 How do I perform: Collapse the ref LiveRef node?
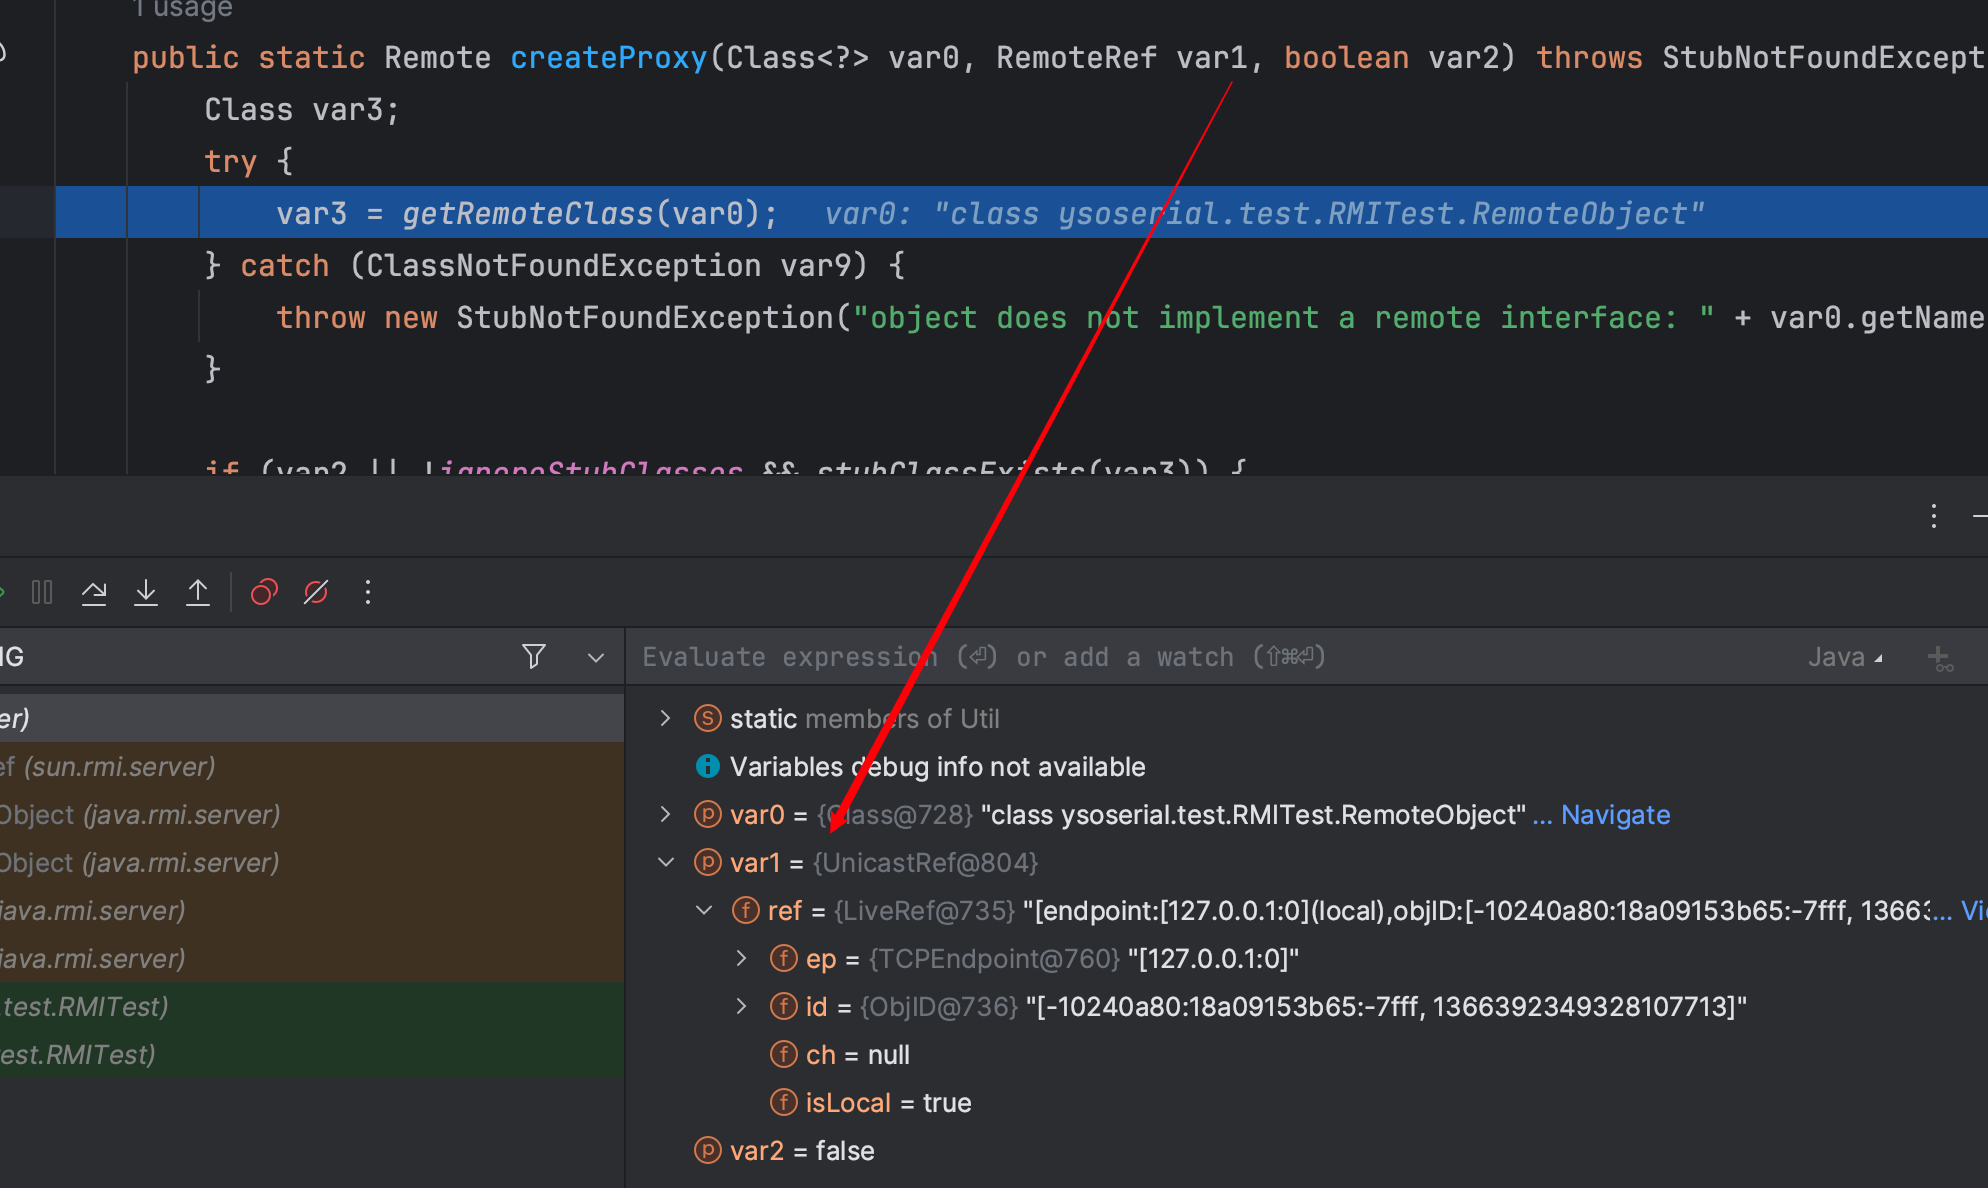[704, 910]
